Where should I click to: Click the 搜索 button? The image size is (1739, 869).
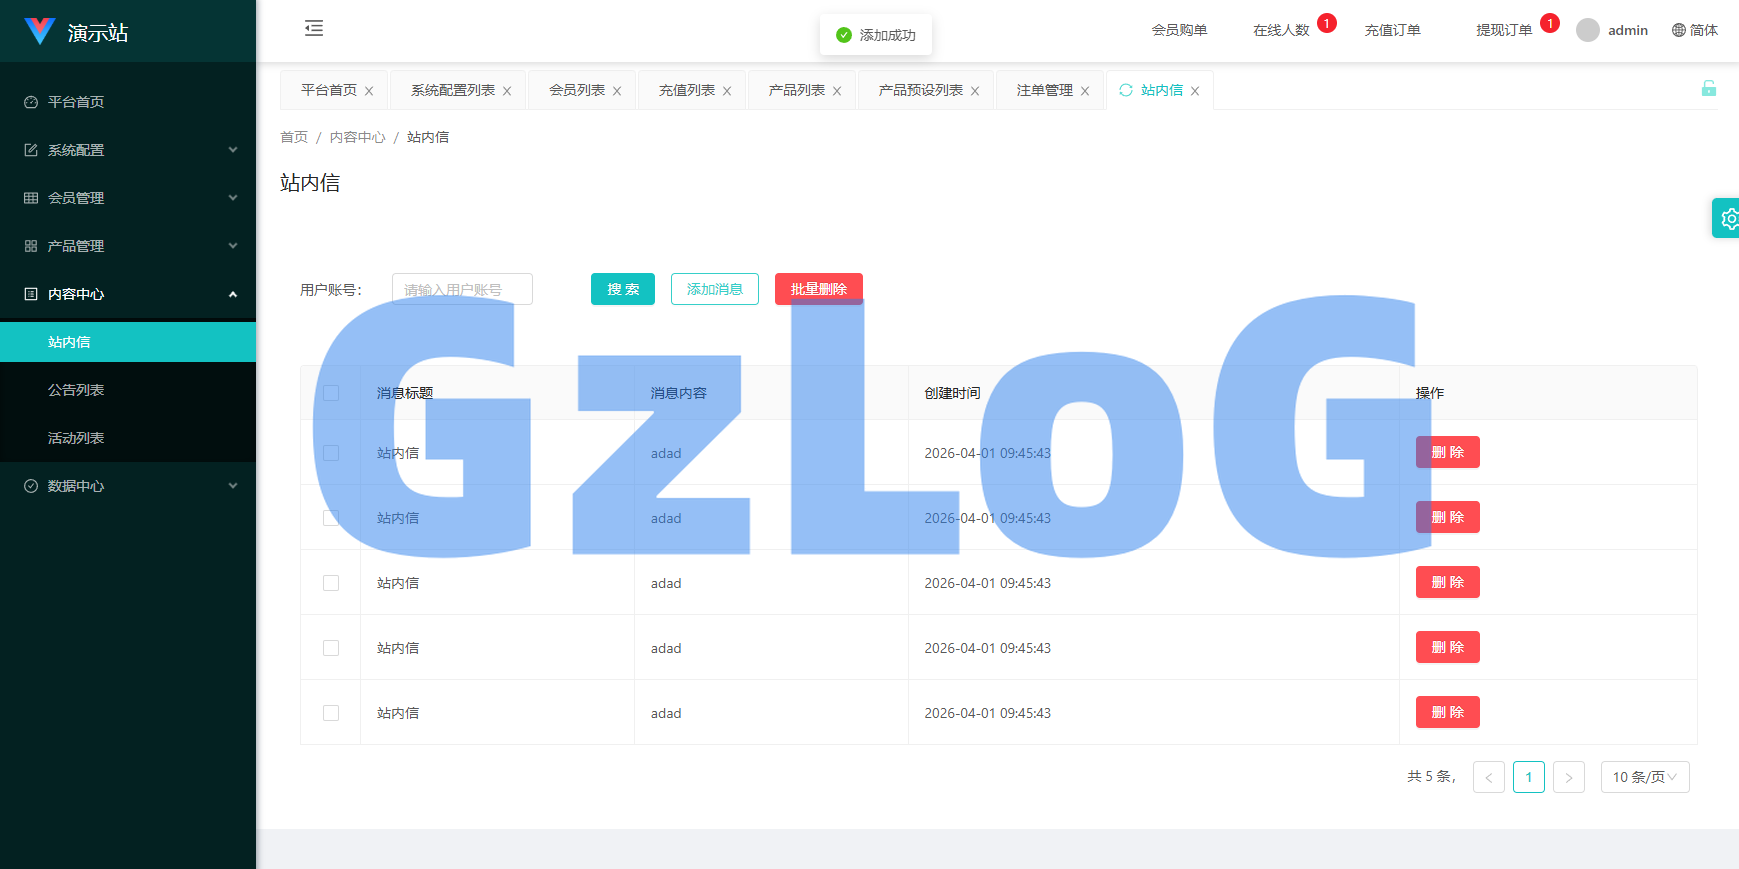[623, 289]
